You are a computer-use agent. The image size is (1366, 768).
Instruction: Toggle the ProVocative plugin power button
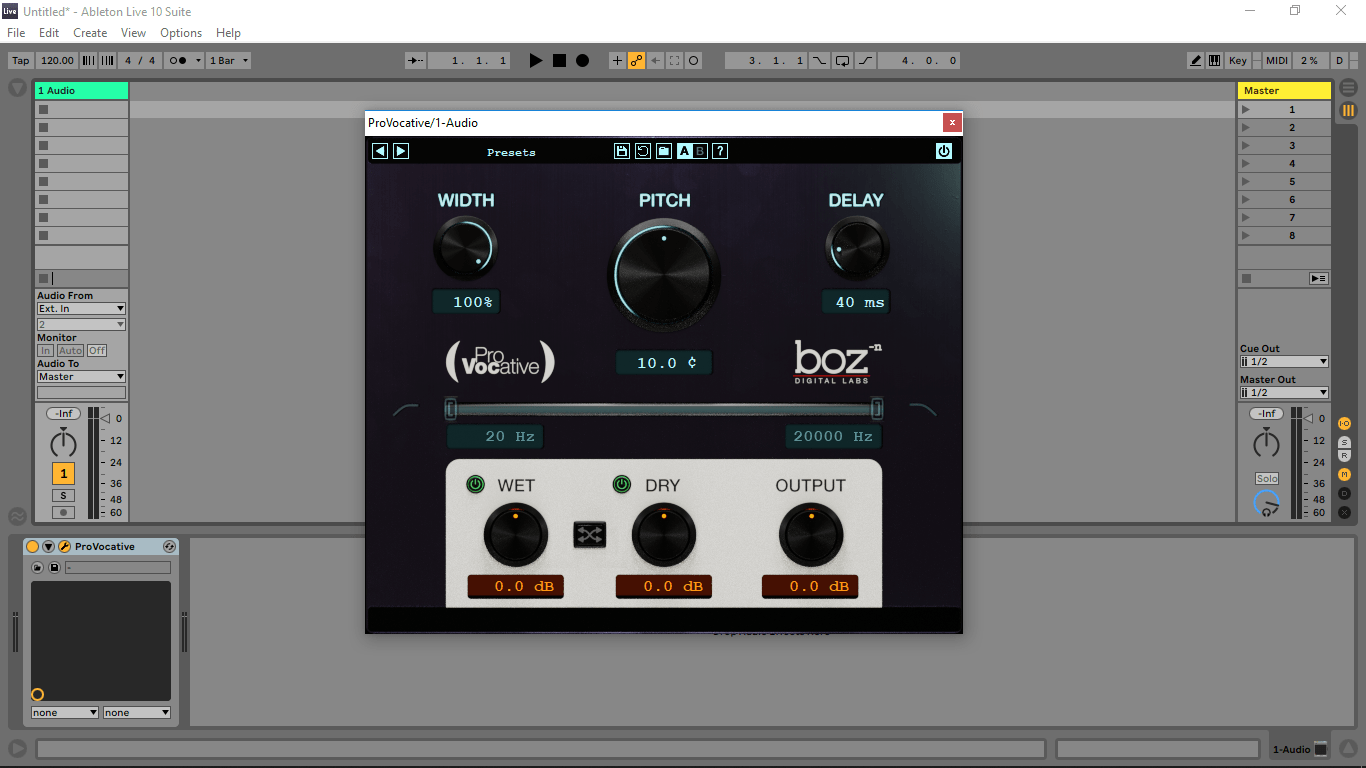944,151
